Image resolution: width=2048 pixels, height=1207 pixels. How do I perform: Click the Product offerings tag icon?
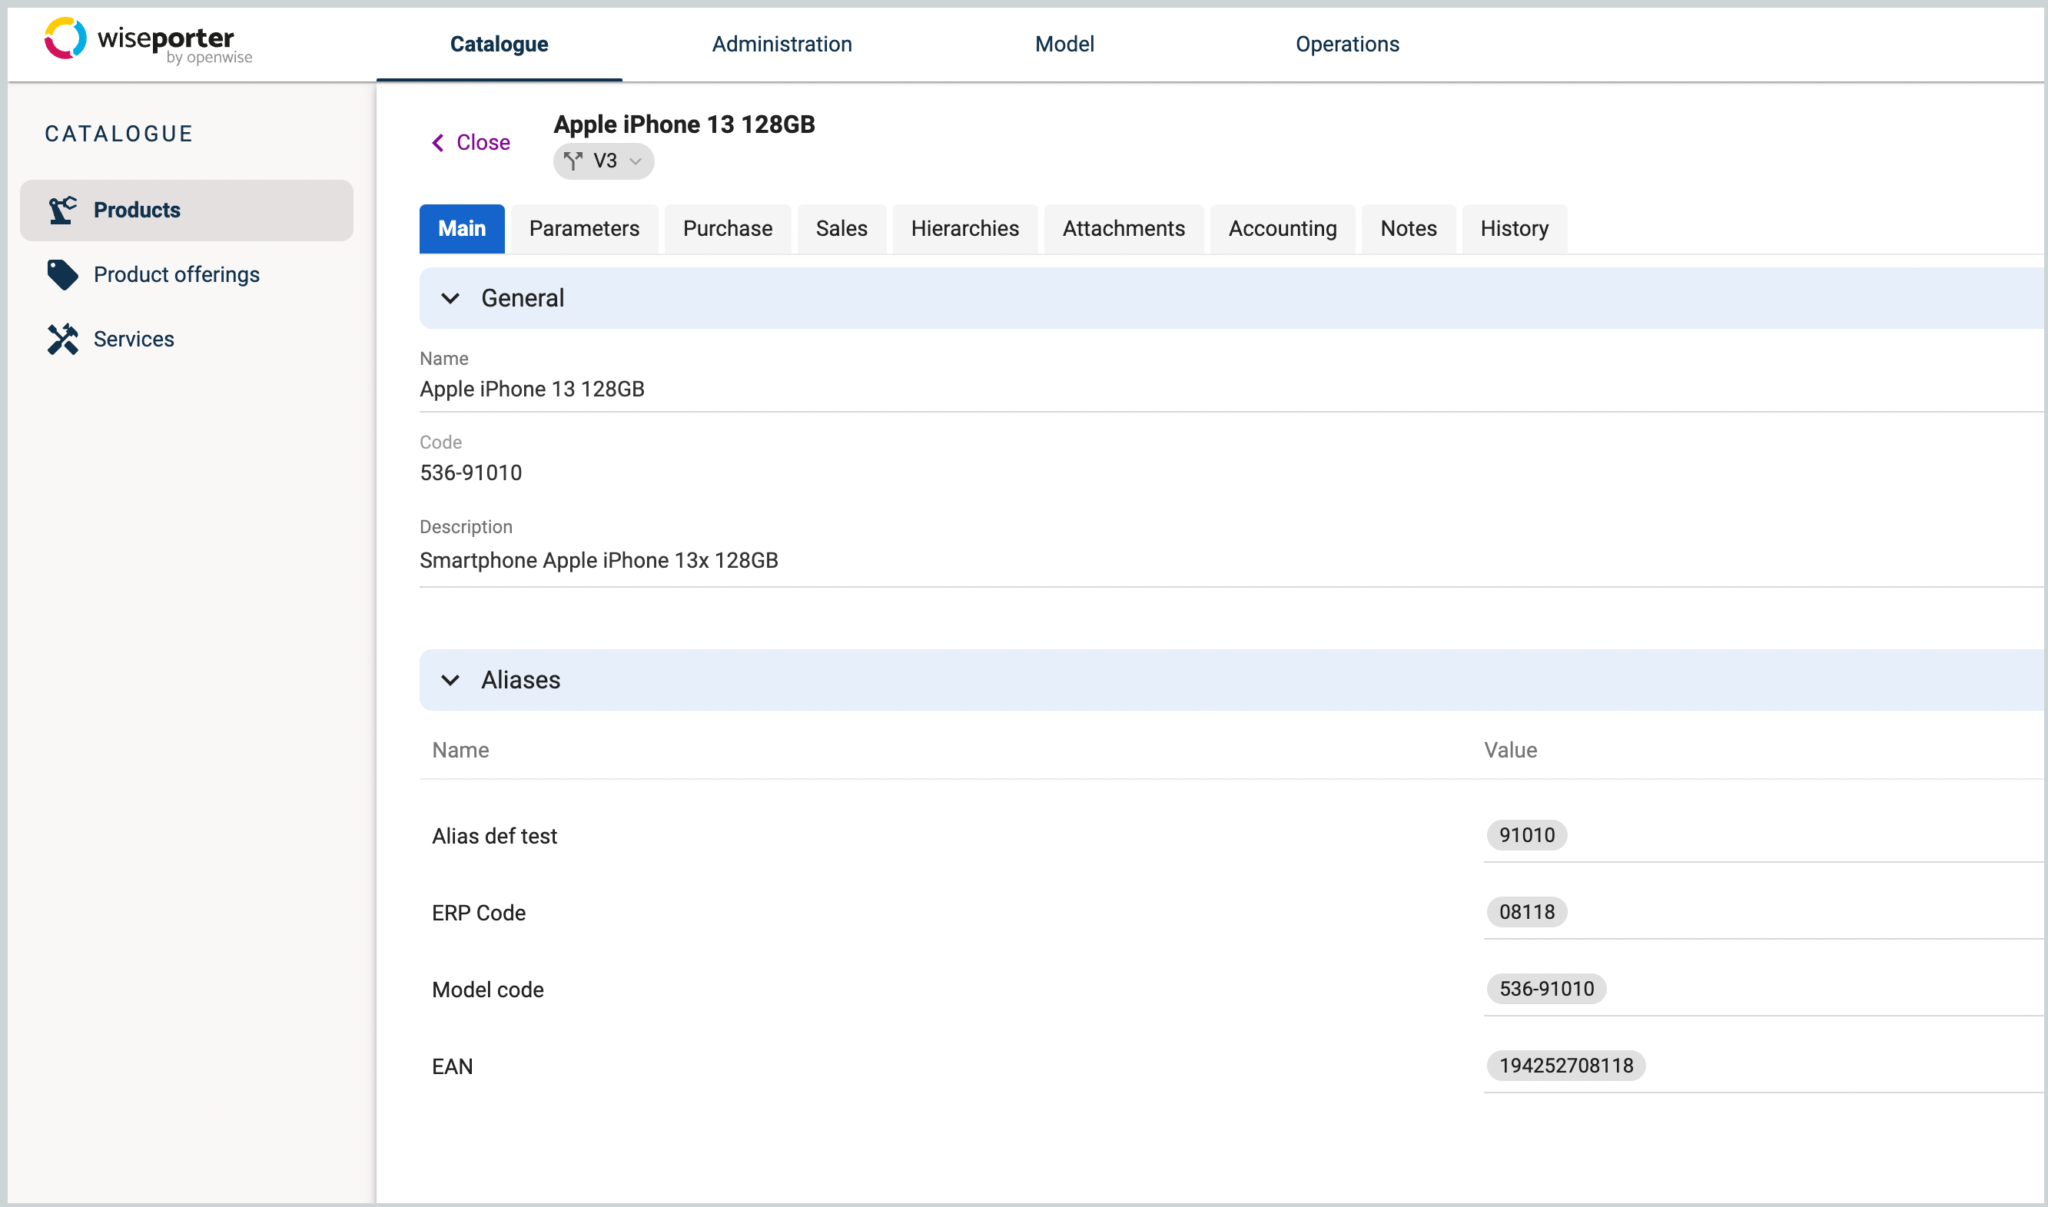point(62,275)
